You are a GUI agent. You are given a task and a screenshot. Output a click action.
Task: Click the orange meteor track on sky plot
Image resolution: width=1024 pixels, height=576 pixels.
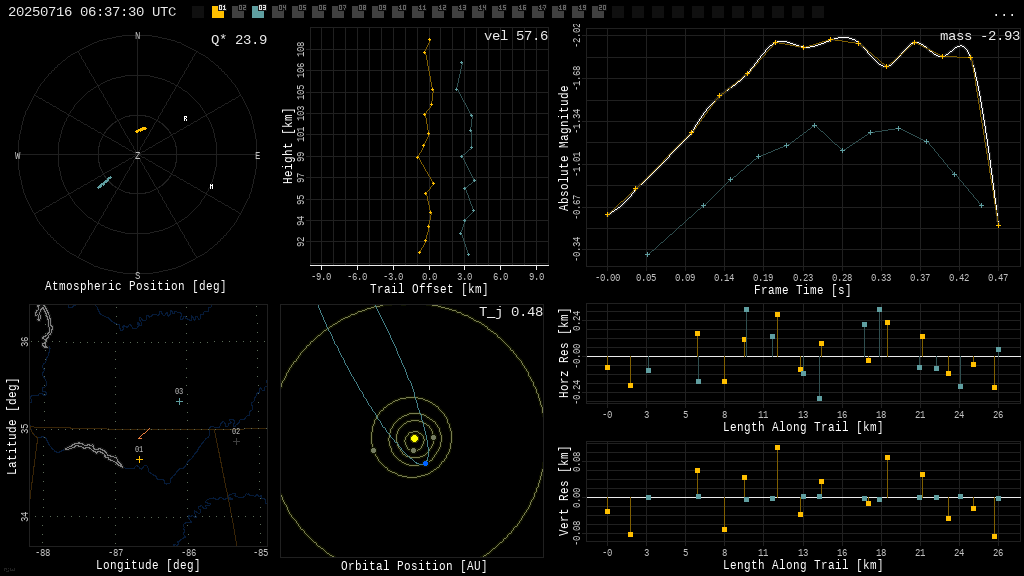tap(141, 130)
